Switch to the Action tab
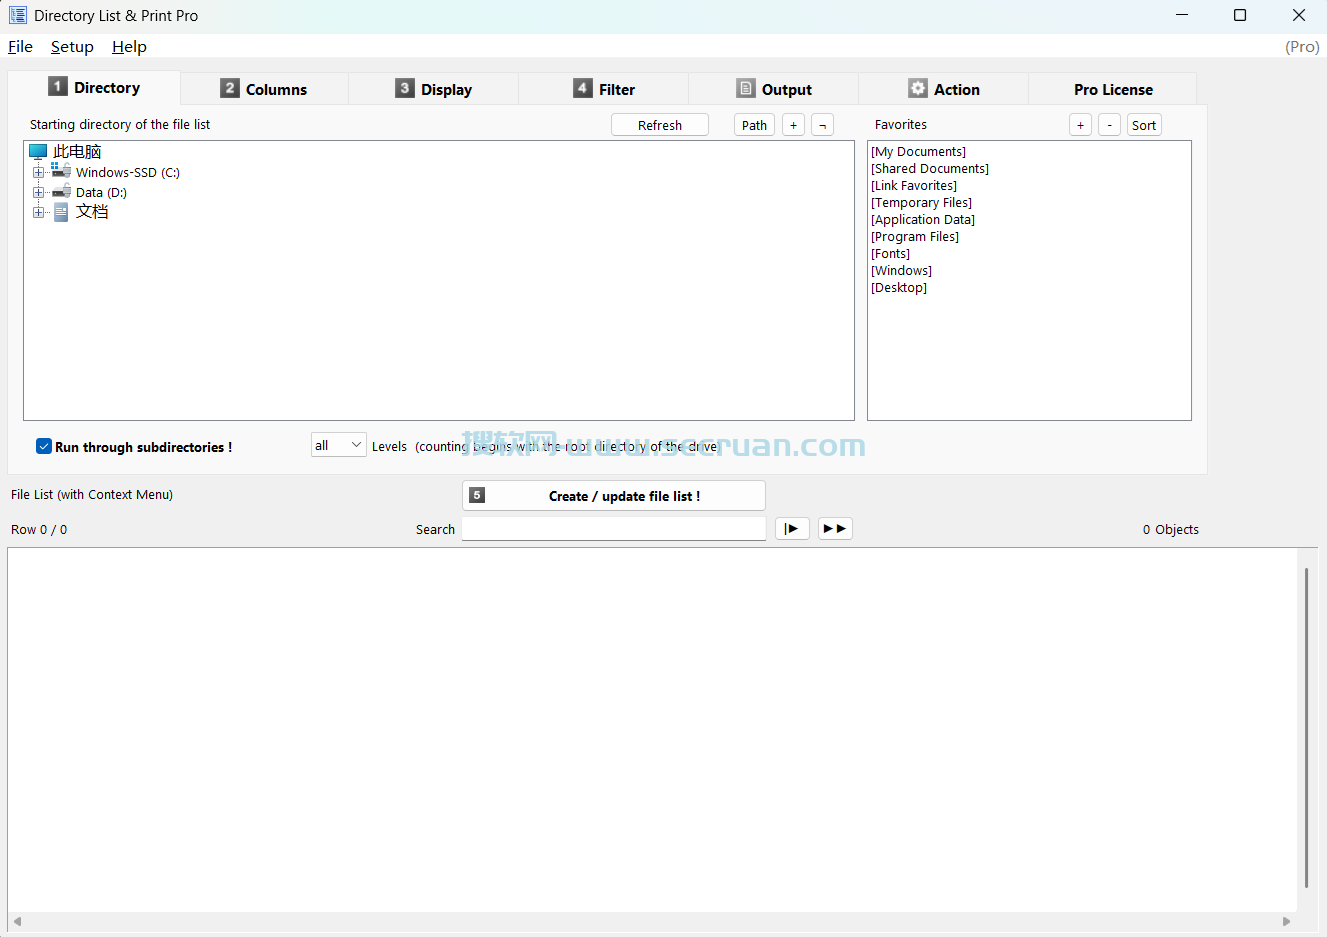 [944, 89]
